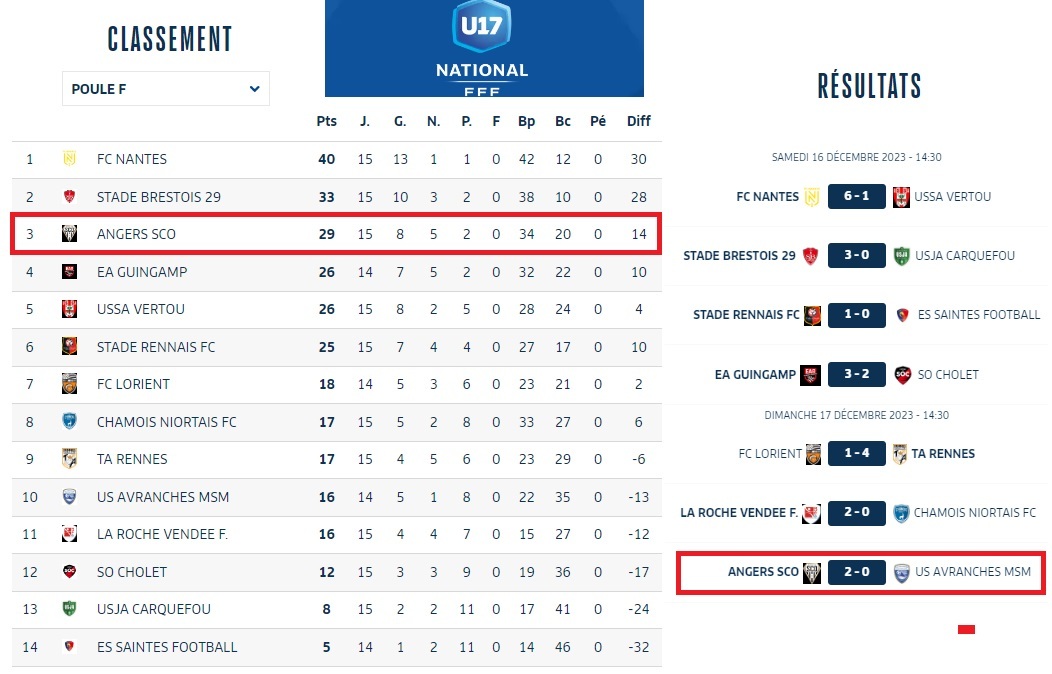Image resolution: width=1052 pixels, height=674 pixels.
Task: Click the TA Rennes crest in results
Action: point(900,453)
